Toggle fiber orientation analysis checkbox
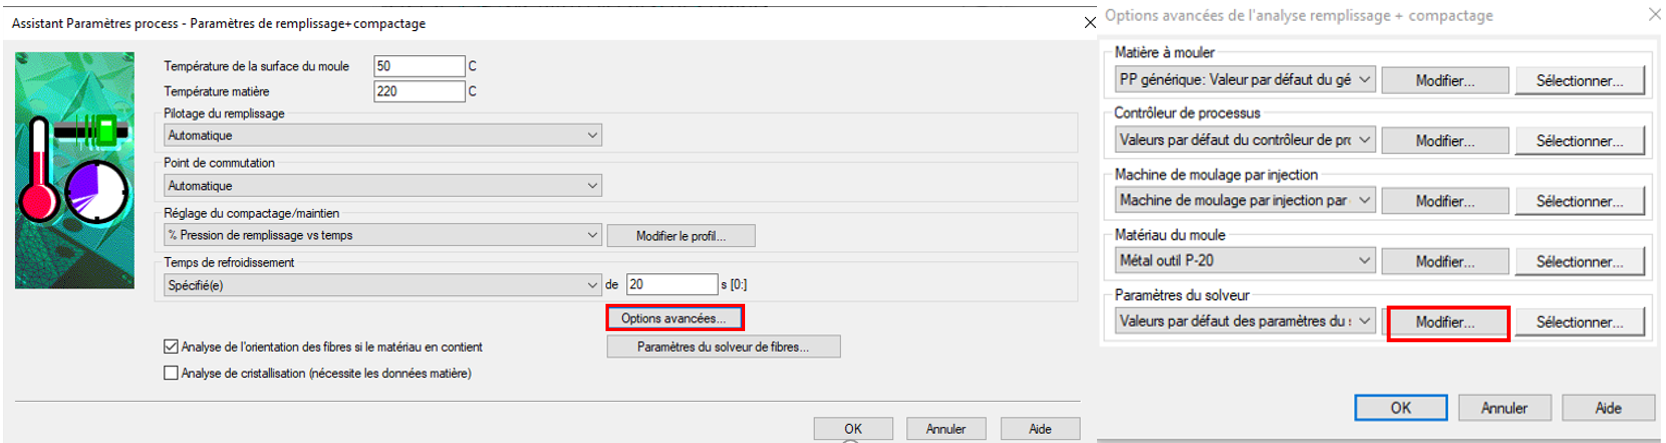This screenshot has width=1666, height=443. click(171, 347)
